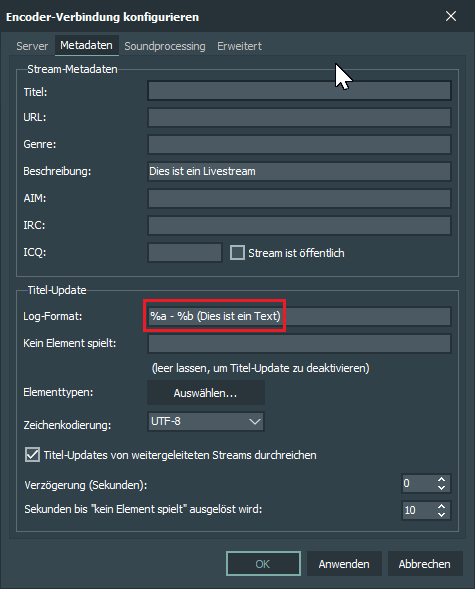475x589 pixels.
Task: Click the Kein Element spielt field
Action: tap(299, 343)
